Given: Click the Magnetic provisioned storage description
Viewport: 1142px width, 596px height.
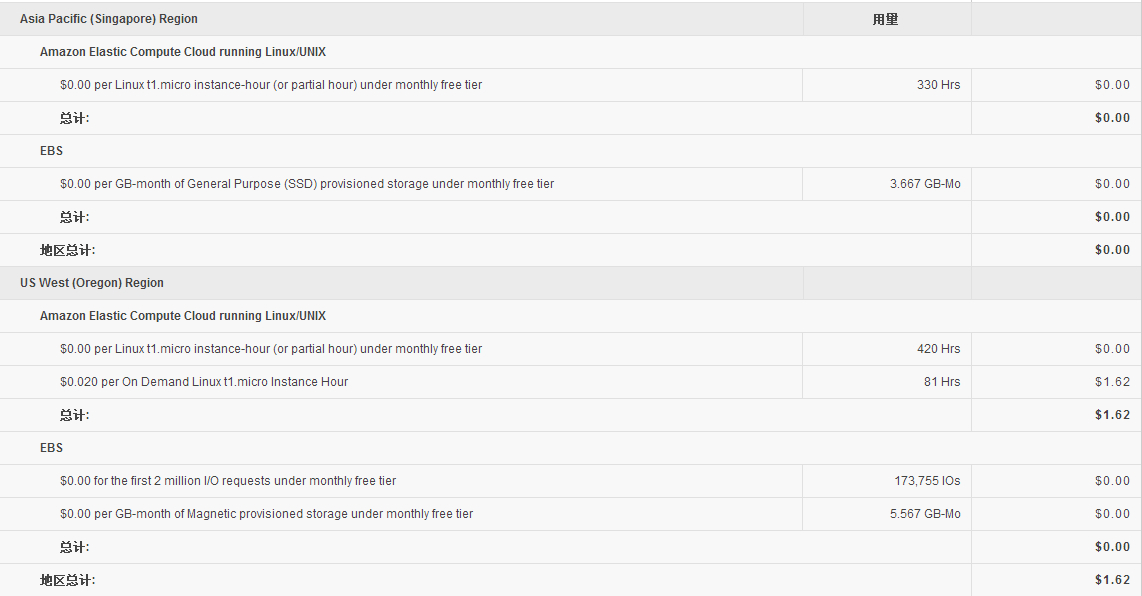Looking at the screenshot, I should click(x=267, y=514).
